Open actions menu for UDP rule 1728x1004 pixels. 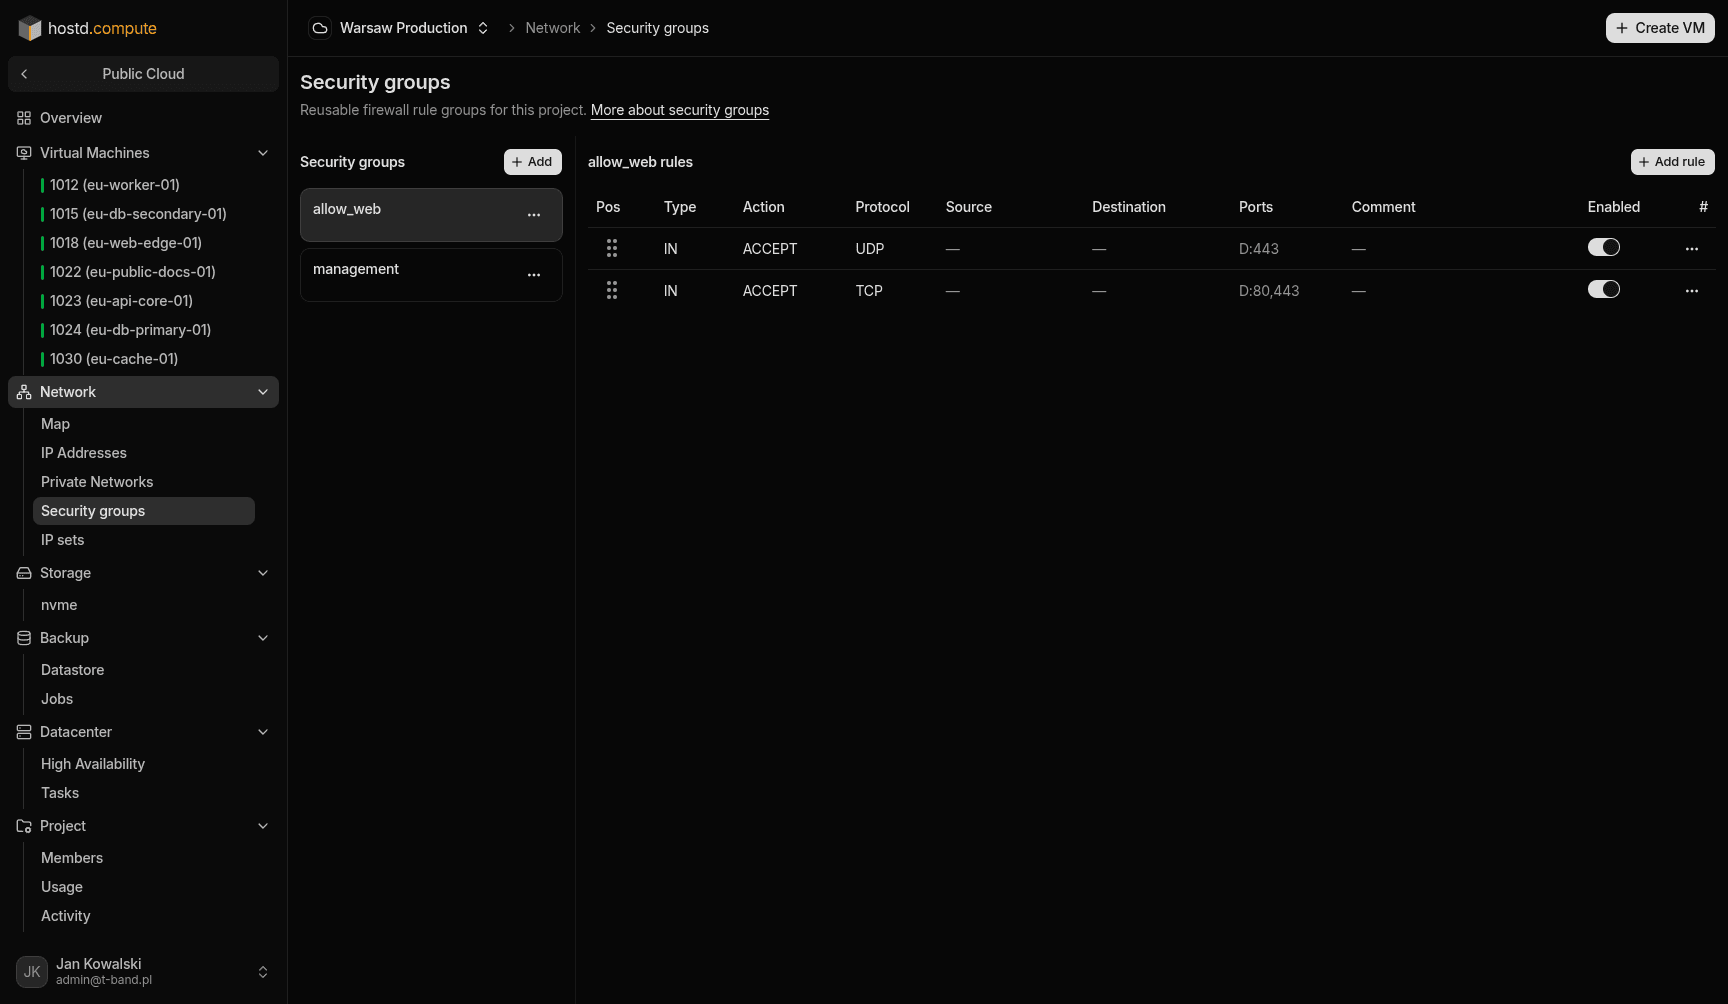coord(1692,249)
